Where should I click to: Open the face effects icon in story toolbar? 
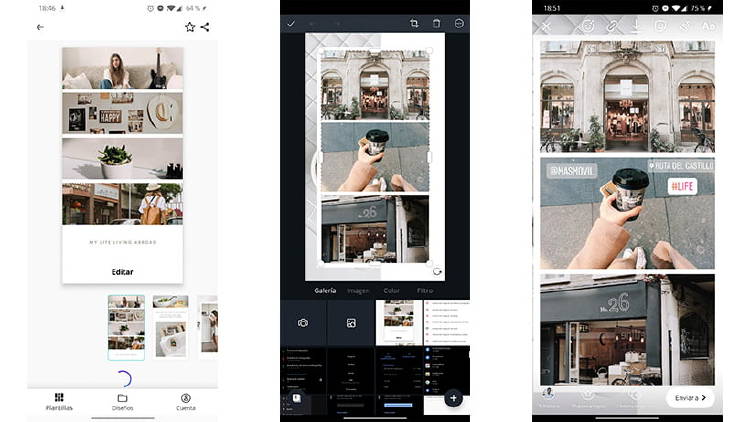coord(588,26)
